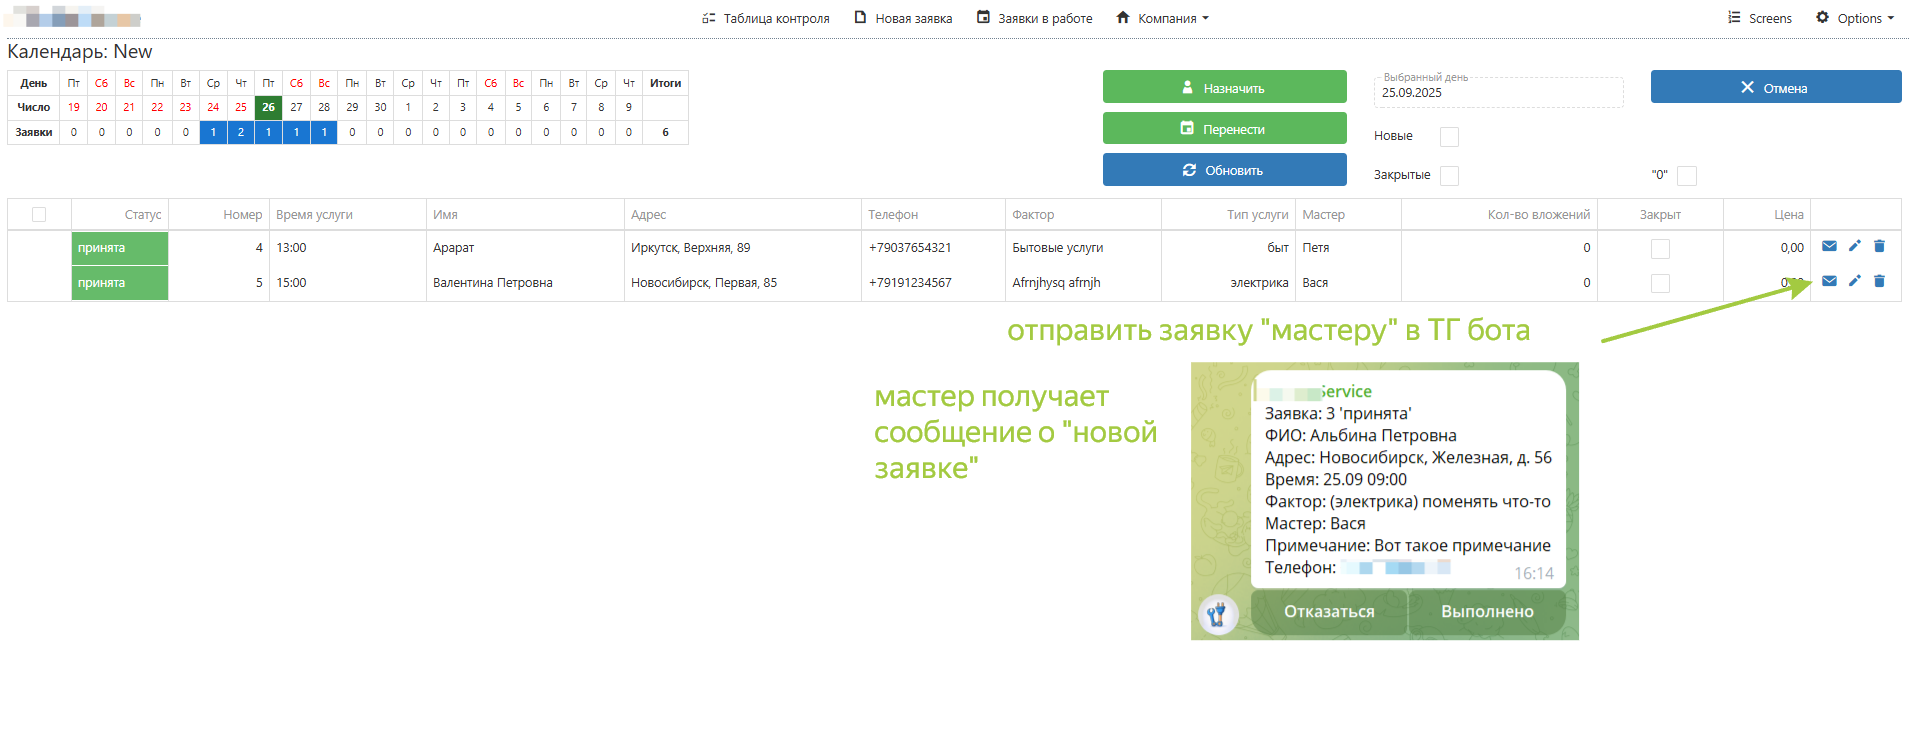Click the address Новосибирск, Первая, 85
The height and width of the screenshot is (733, 1912).
[704, 283]
